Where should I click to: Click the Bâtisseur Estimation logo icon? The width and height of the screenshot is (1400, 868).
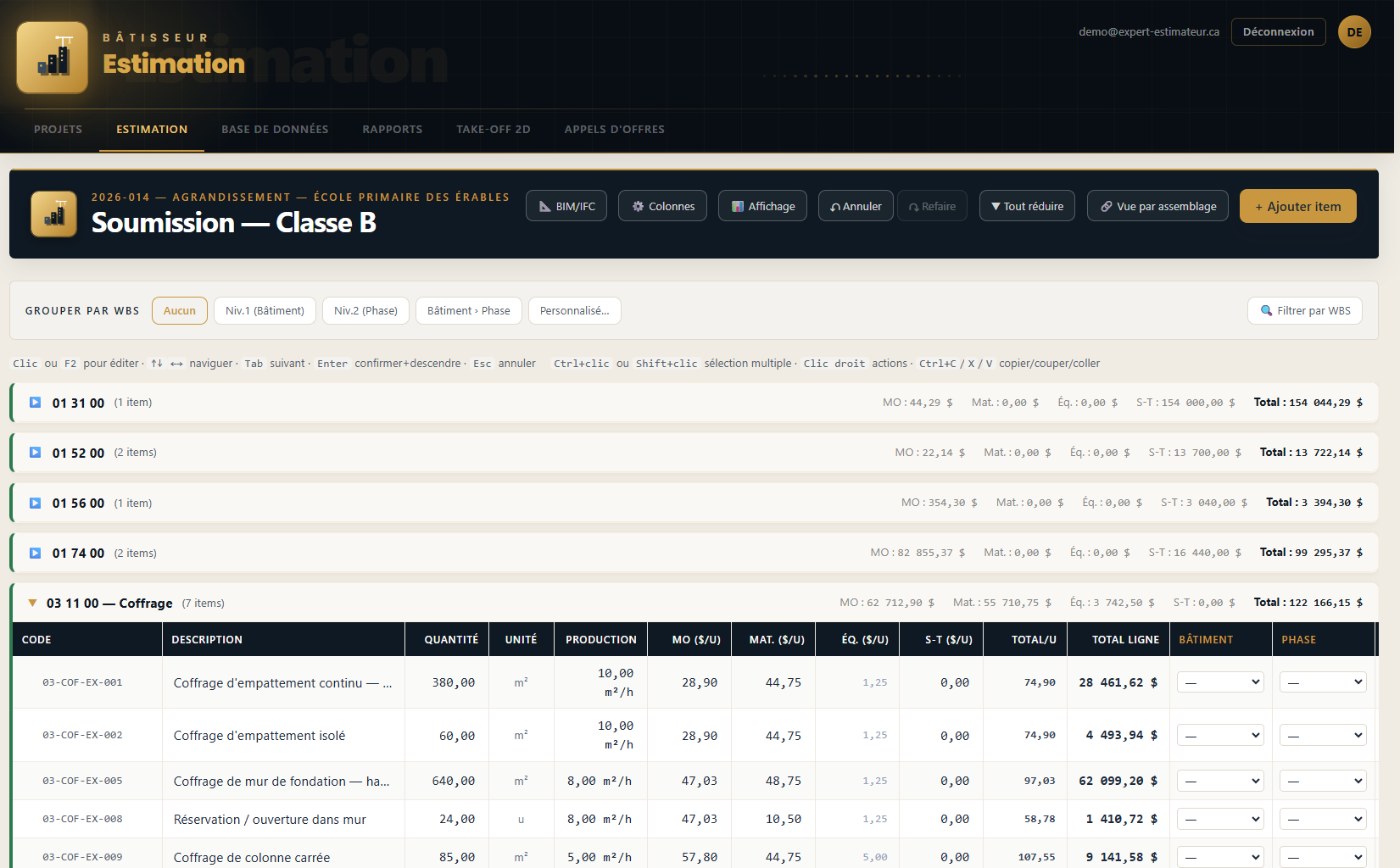point(52,58)
